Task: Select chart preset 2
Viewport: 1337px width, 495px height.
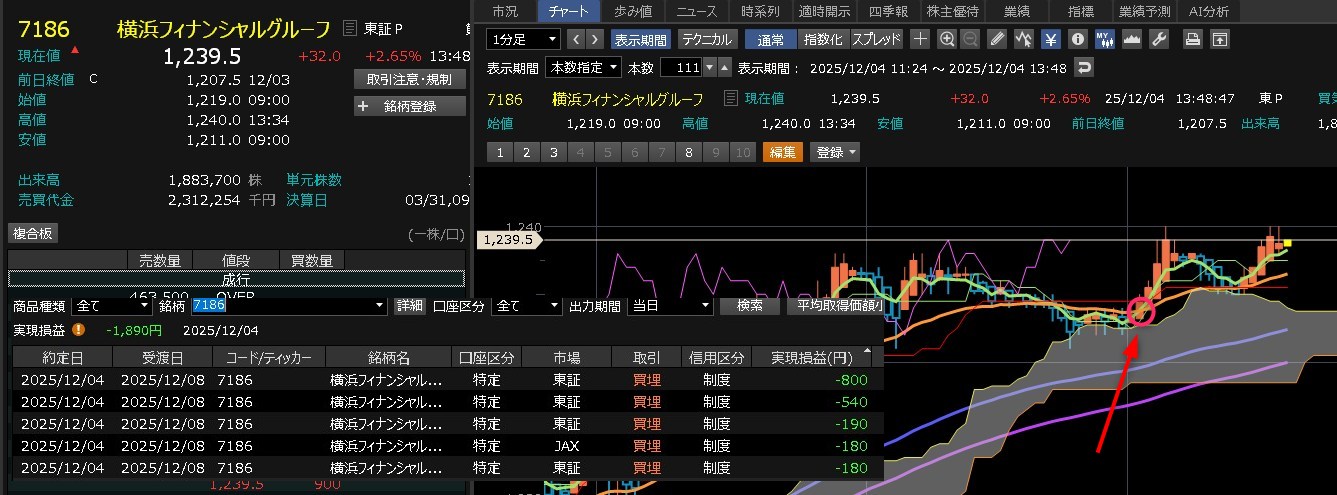Action: point(526,153)
